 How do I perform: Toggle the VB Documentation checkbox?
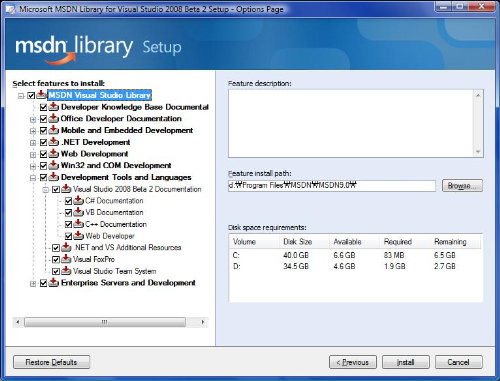(68, 213)
